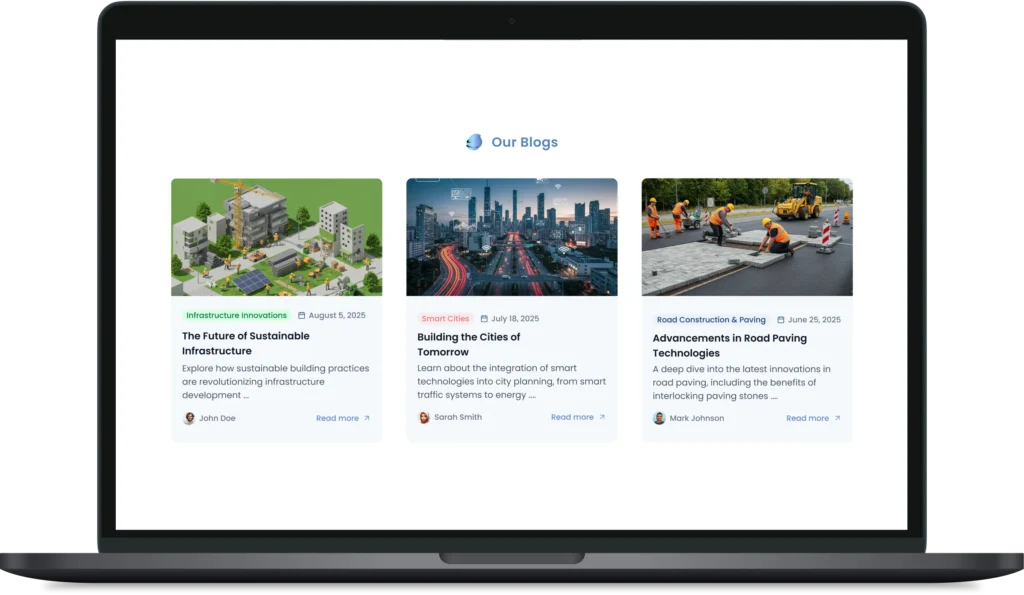Click Mark Johnson's author avatar
The image size is (1024, 595).
pyautogui.click(x=659, y=418)
